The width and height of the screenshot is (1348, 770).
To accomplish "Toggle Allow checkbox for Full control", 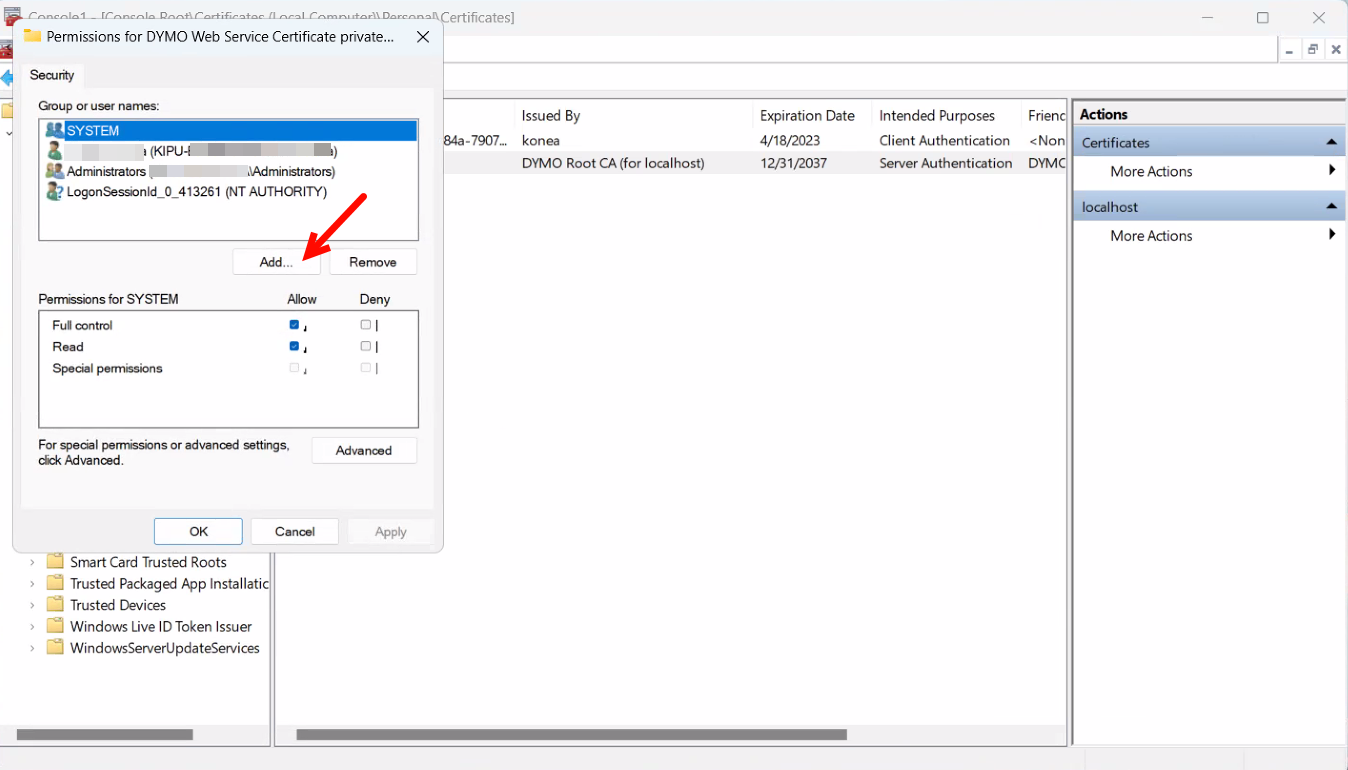I will 294,325.
